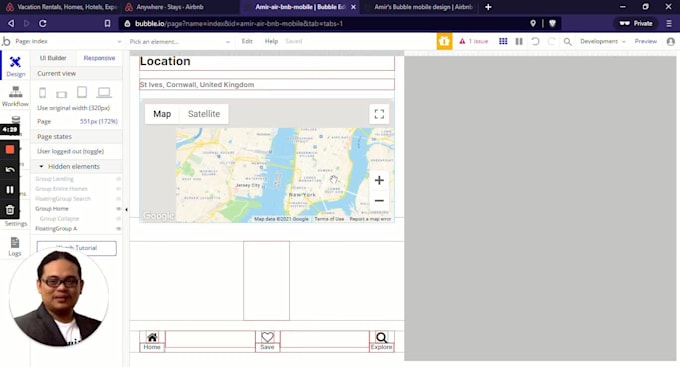Image resolution: width=680 pixels, height=367 pixels.
Task: Select mobile landscape view icon
Action: (62, 94)
